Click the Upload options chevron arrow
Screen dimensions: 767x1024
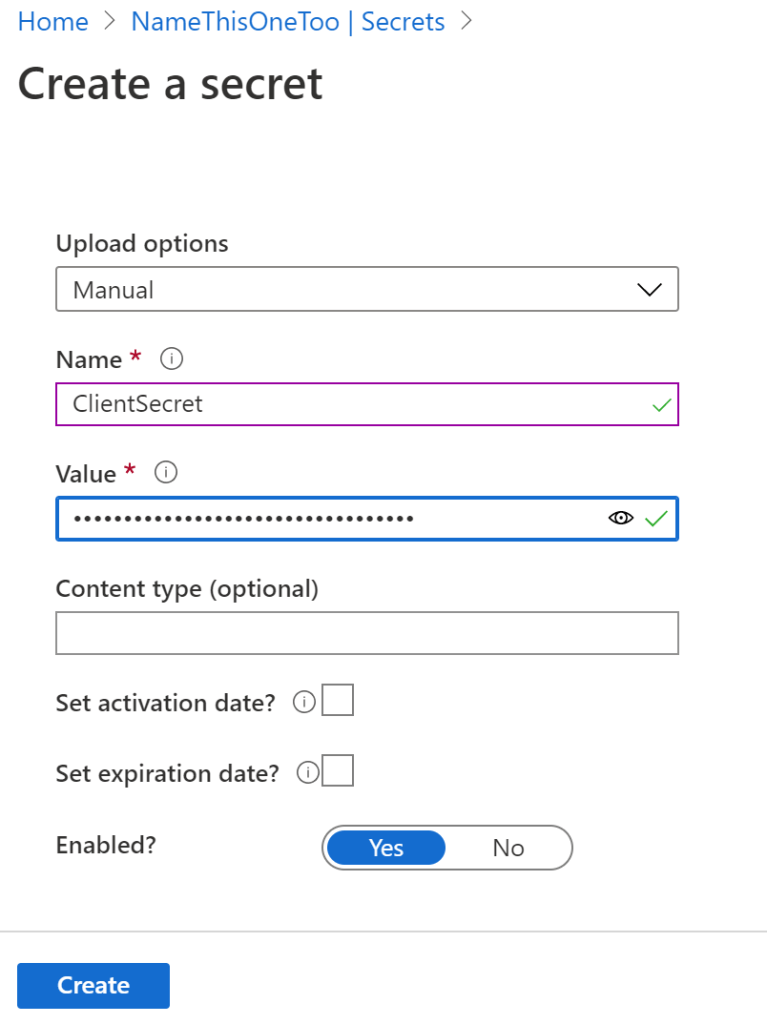point(650,290)
